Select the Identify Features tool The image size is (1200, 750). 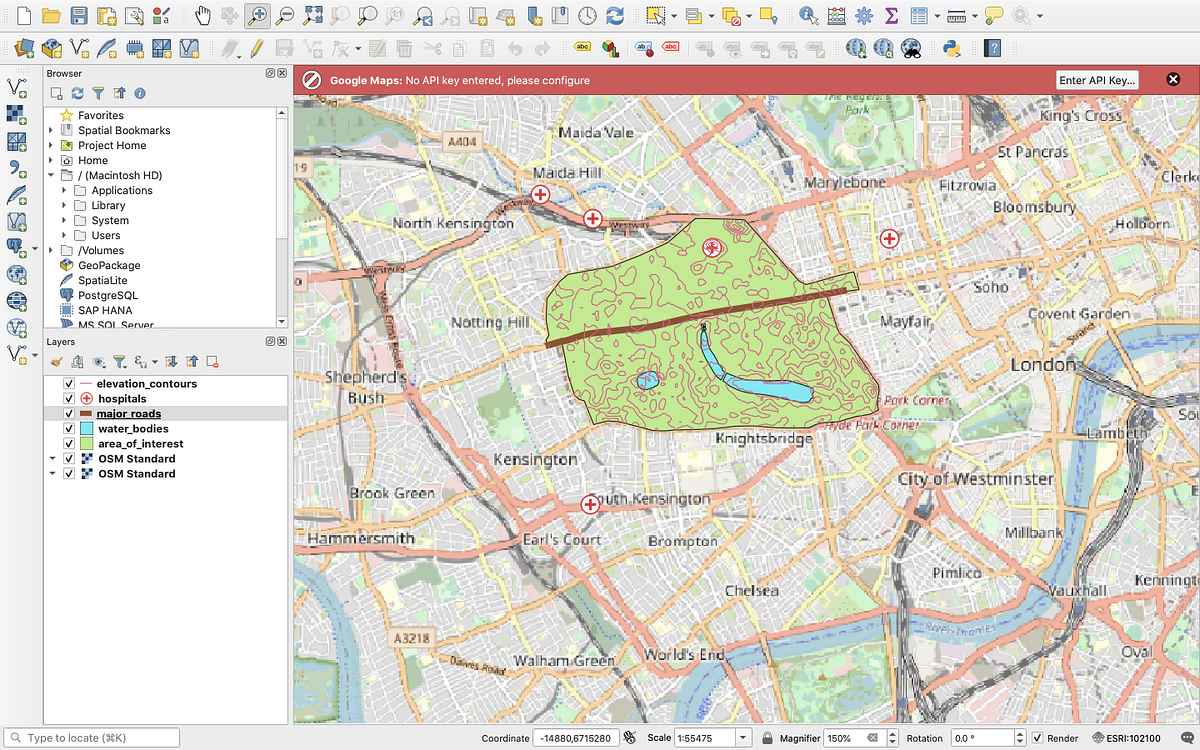click(x=809, y=15)
